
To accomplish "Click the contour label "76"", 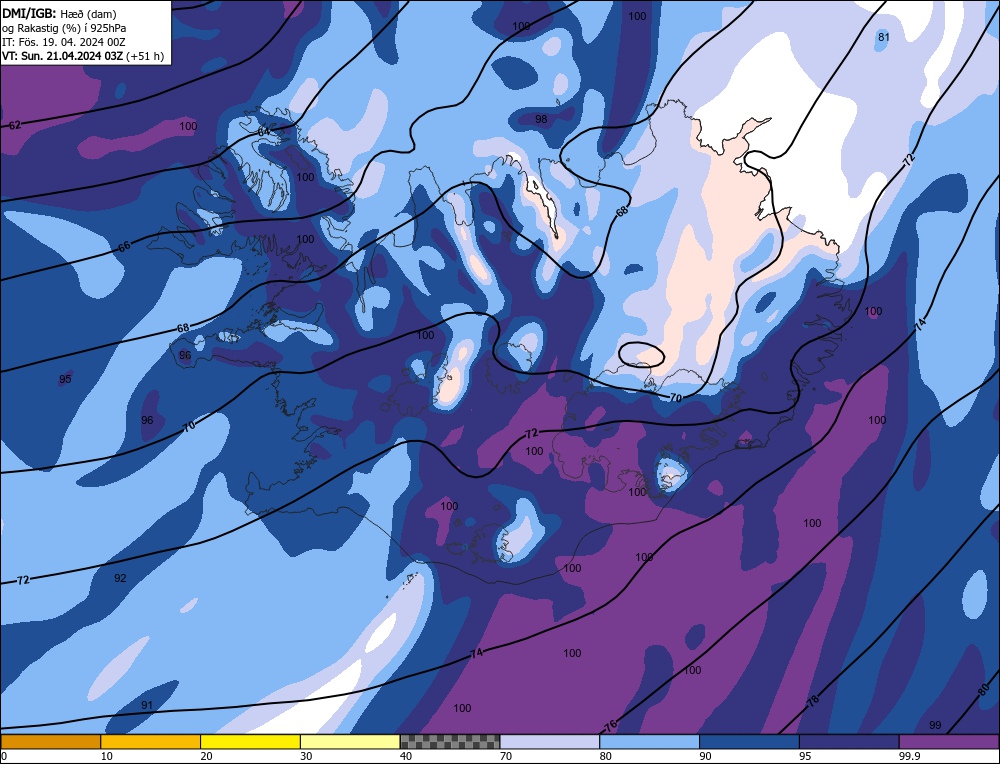I will coord(610,726).
